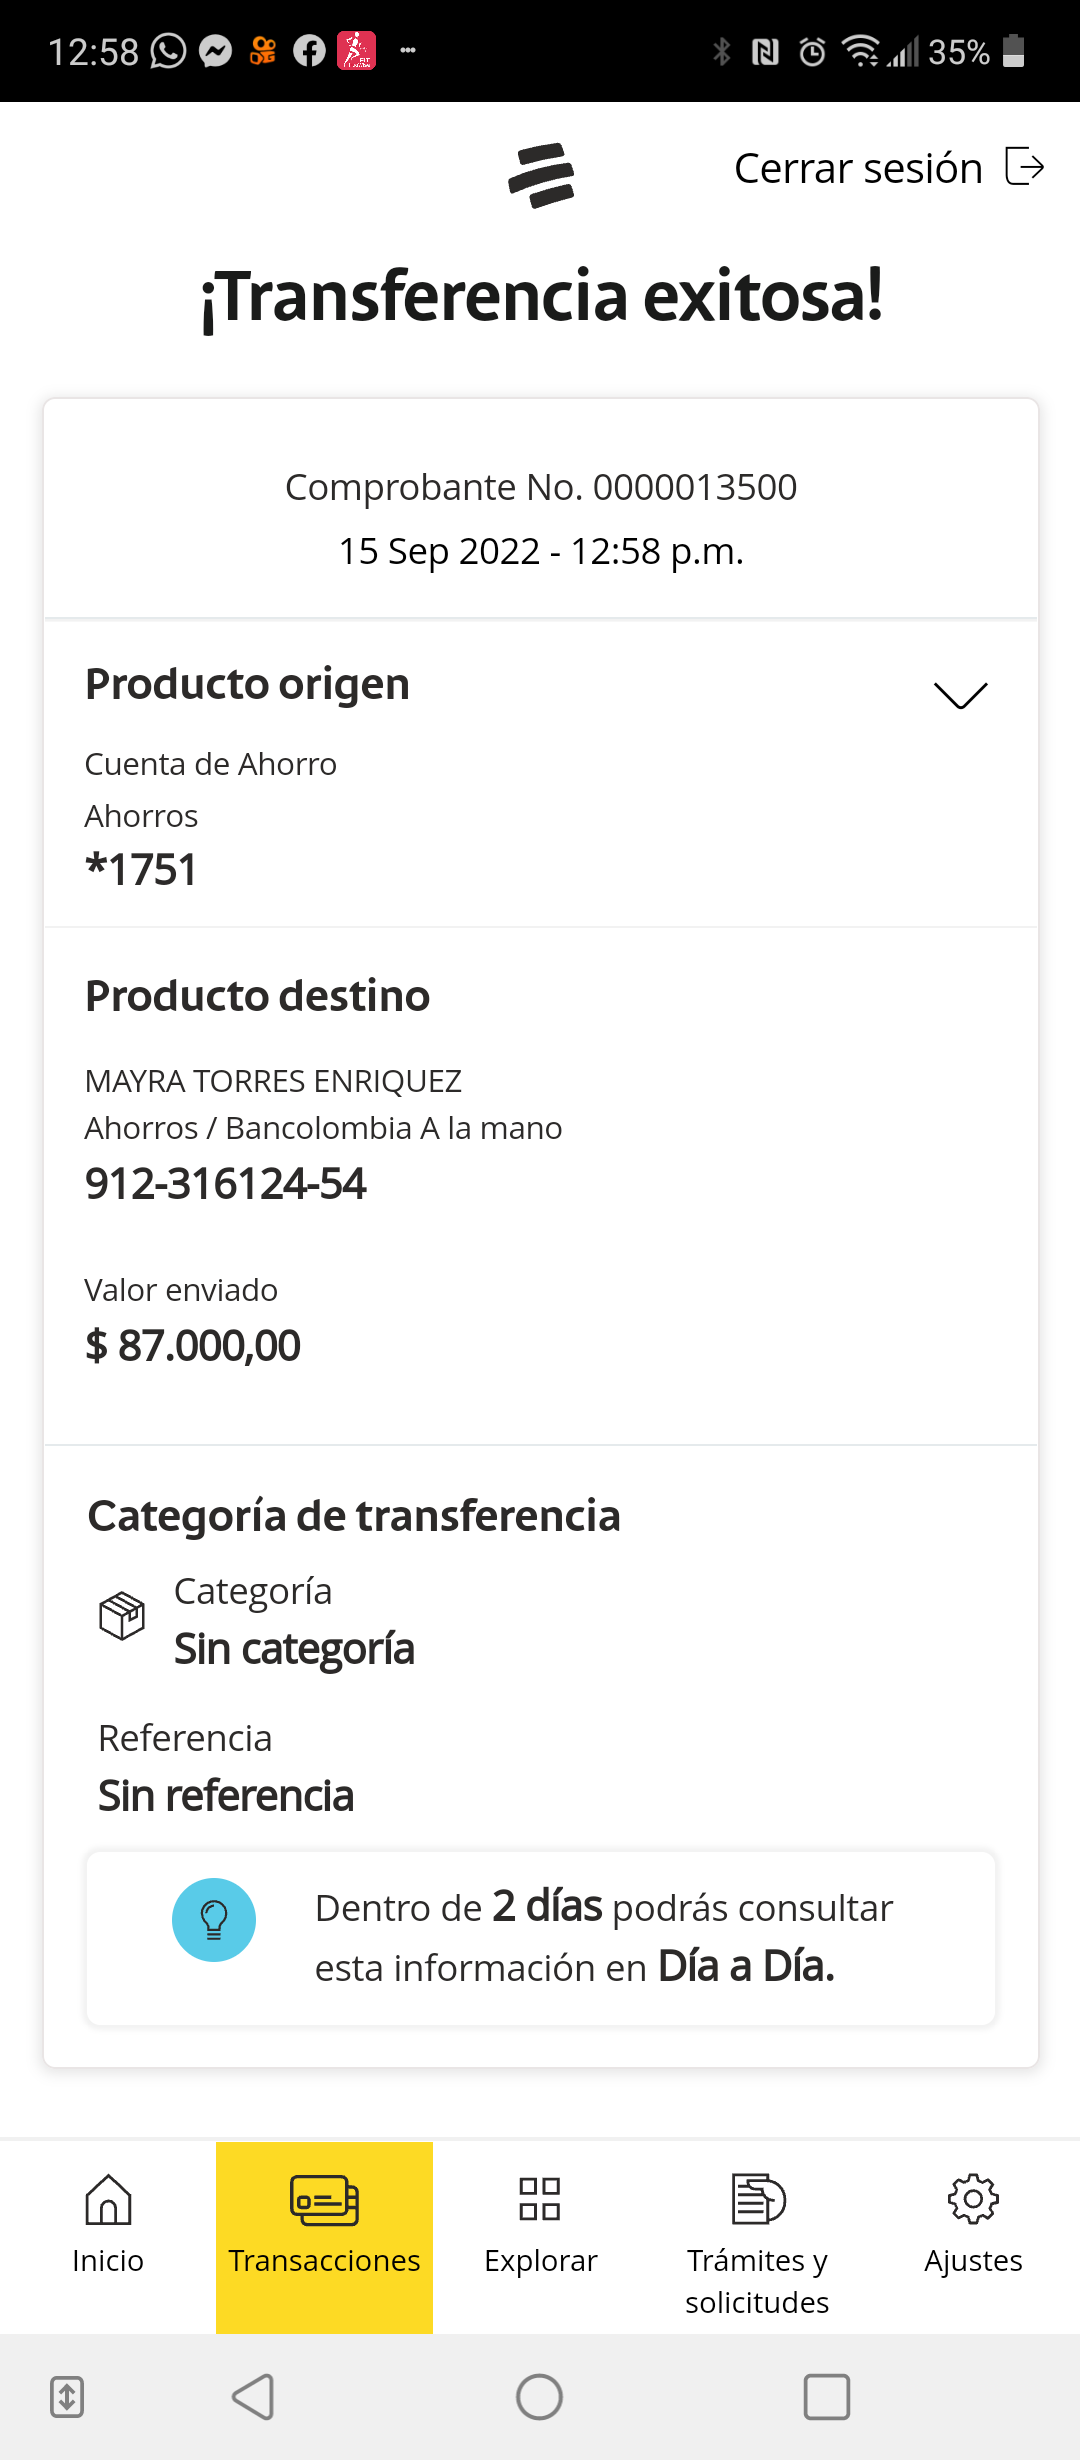Tap the Android back navigation icon
This screenshot has height=2460, width=1080.
[x=253, y=2396]
